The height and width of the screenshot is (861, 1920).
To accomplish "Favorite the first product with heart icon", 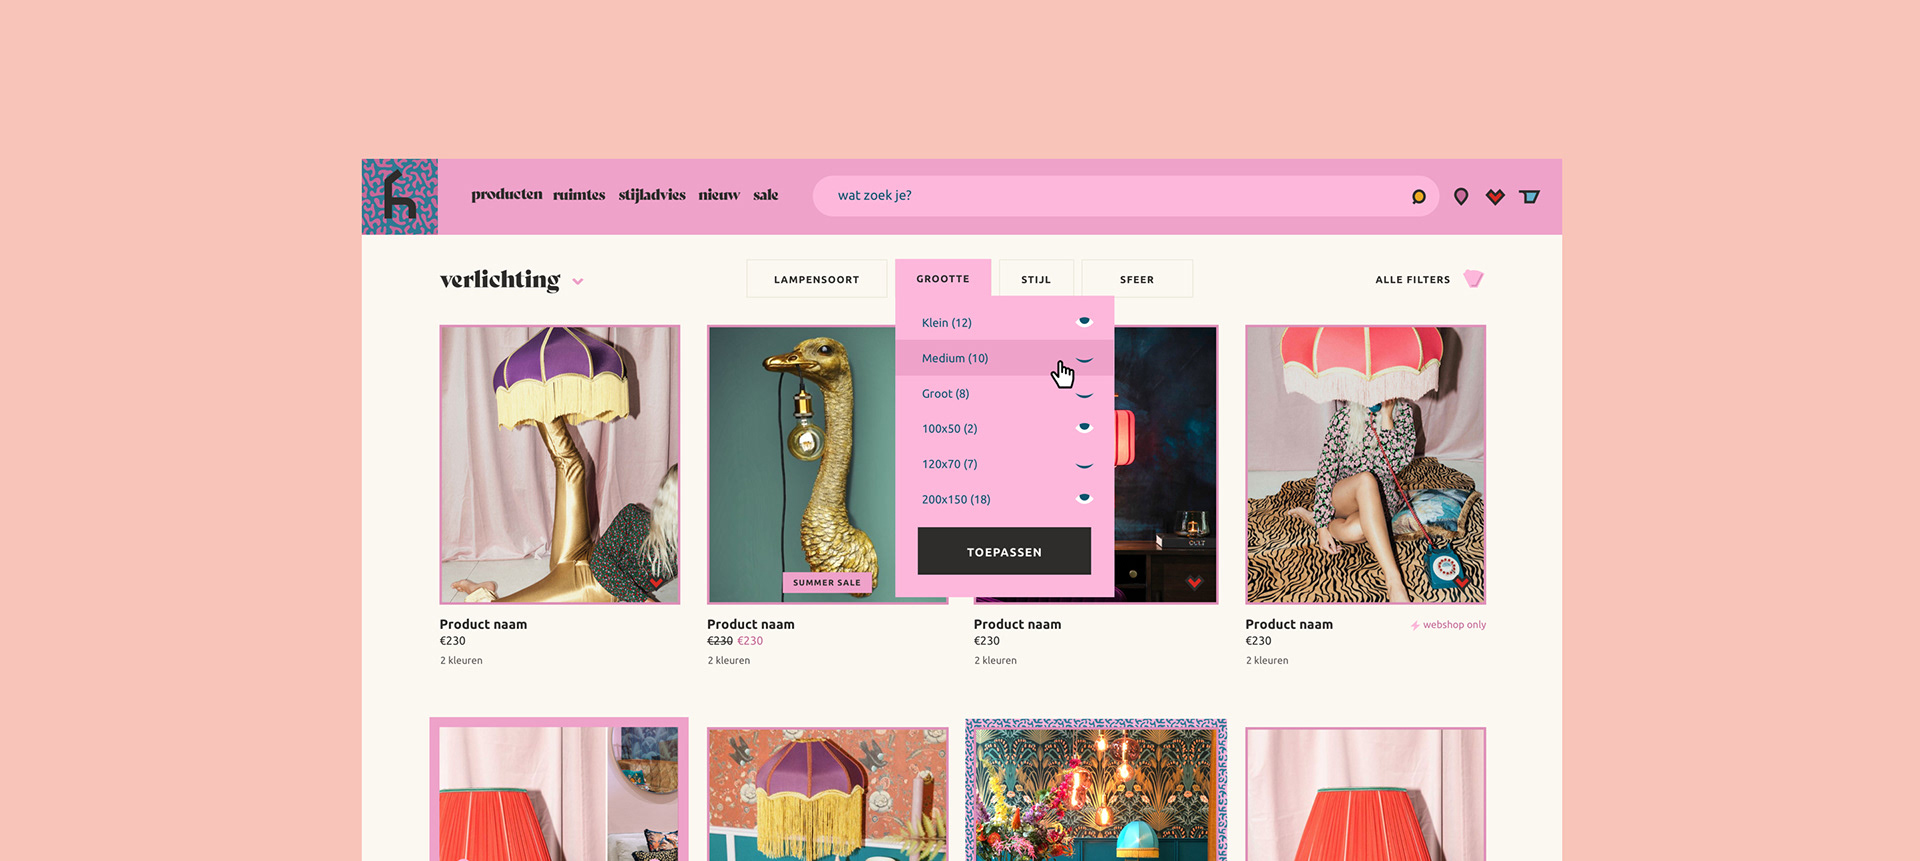I will [656, 582].
